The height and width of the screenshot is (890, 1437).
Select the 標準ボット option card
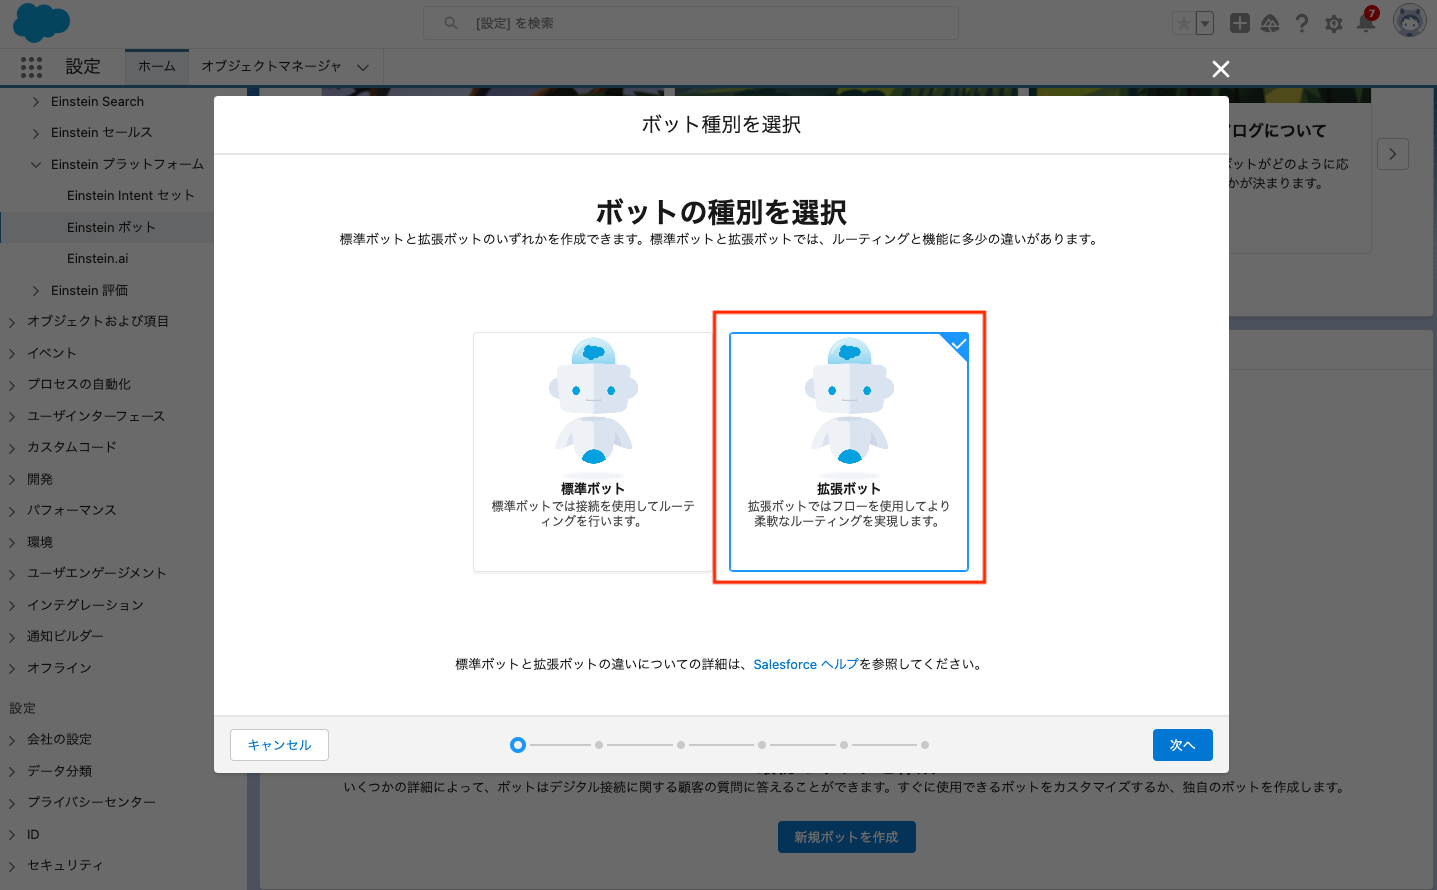click(x=592, y=450)
